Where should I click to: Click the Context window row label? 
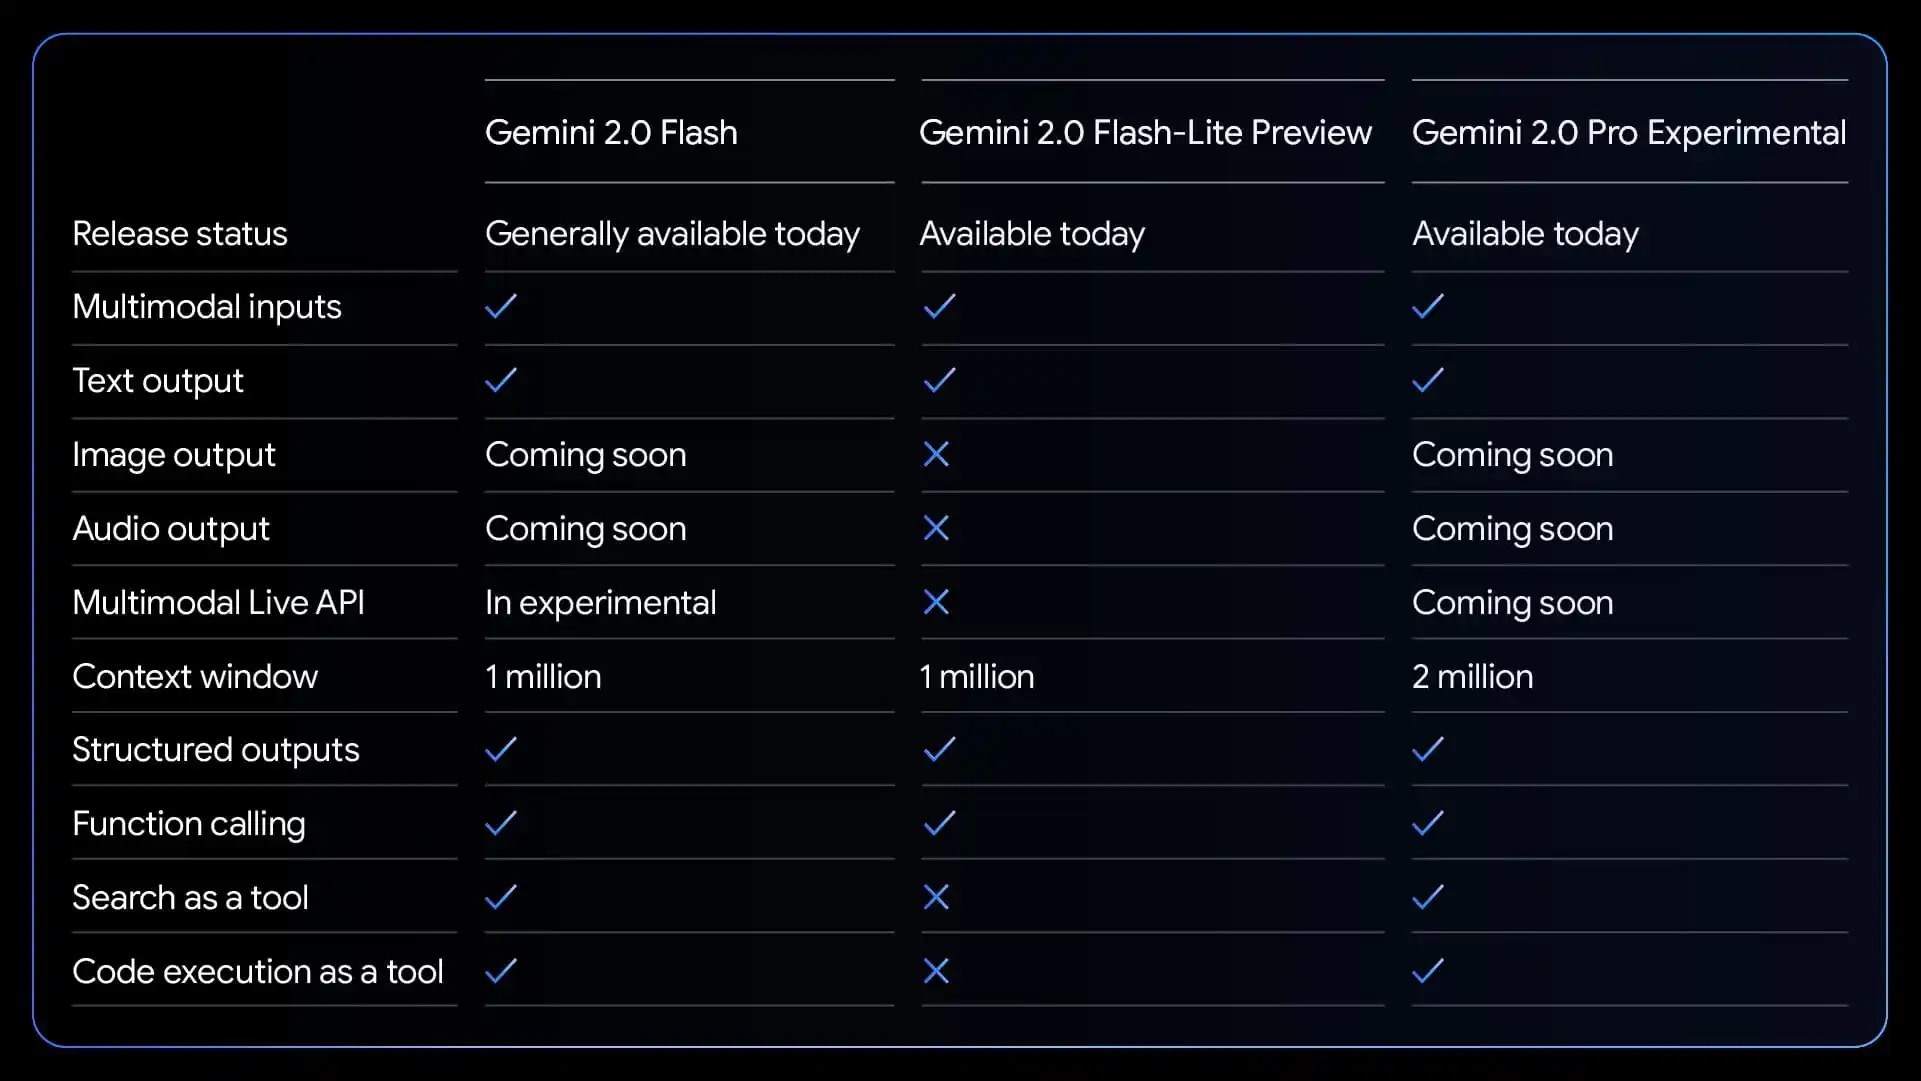coord(195,676)
